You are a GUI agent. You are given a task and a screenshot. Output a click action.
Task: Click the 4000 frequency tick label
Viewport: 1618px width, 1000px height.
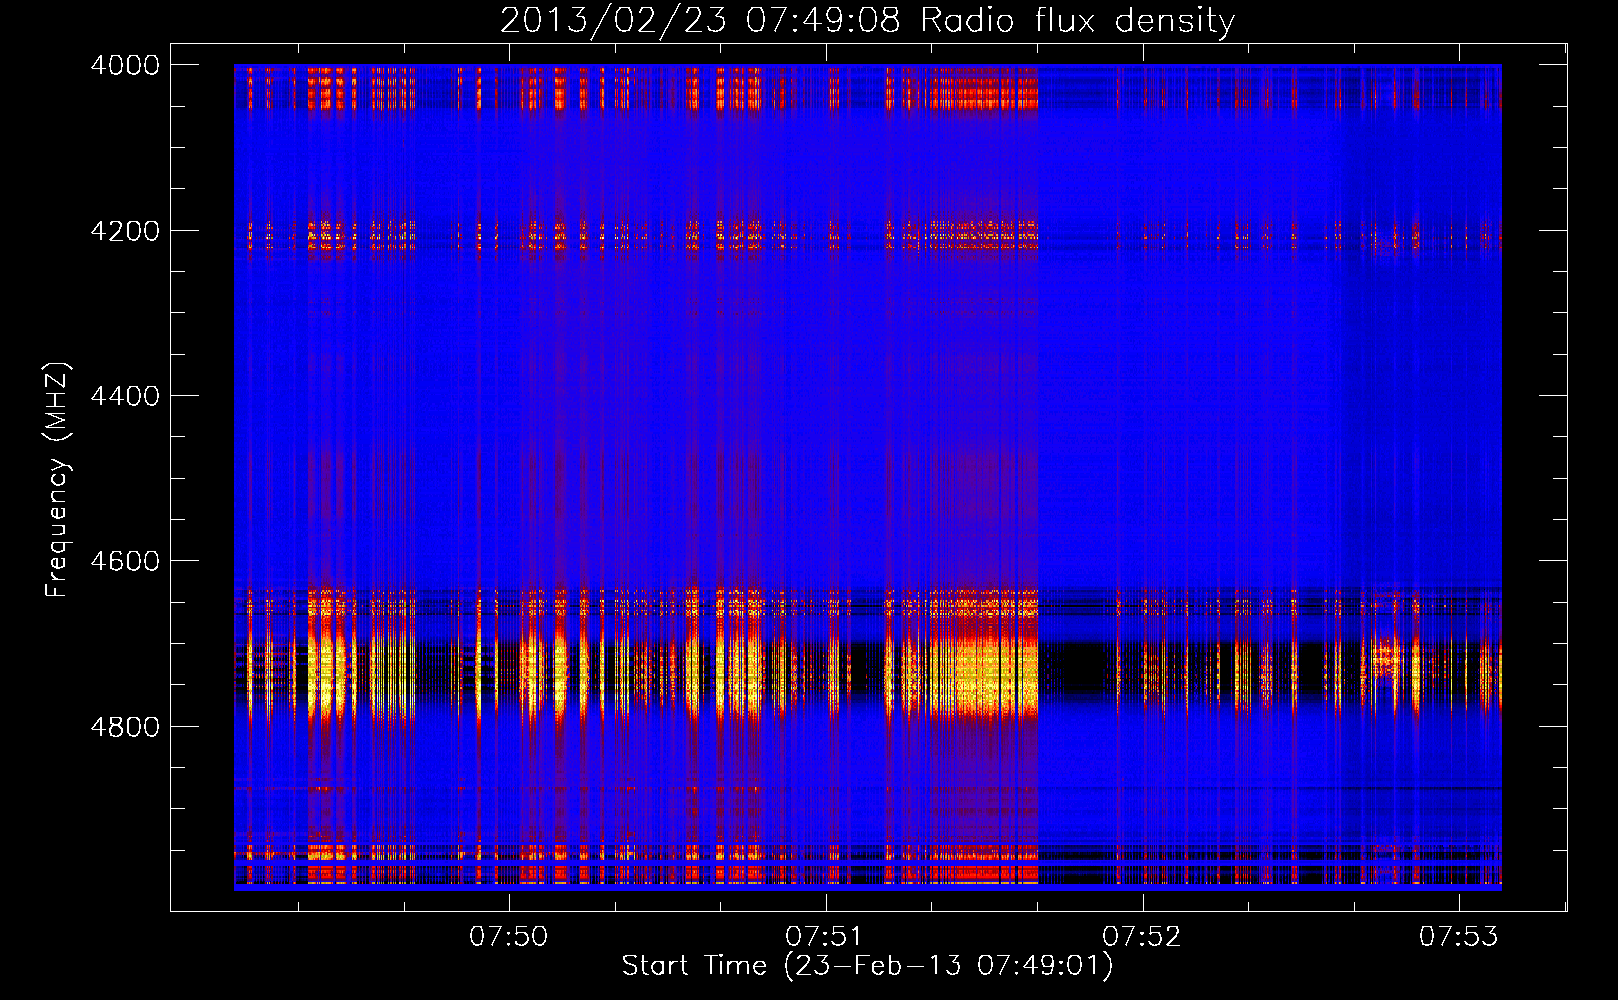pyautogui.click(x=125, y=65)
